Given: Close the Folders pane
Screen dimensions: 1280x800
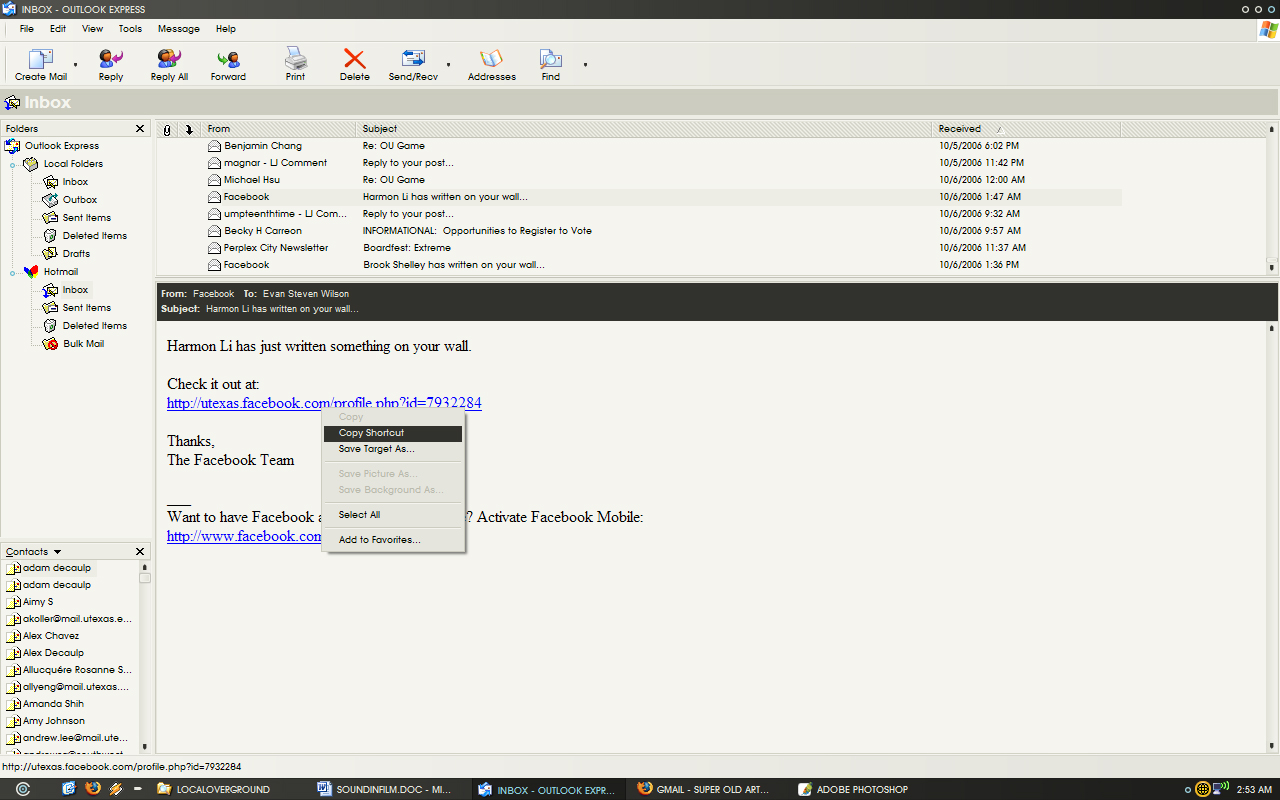Looking at the screenshot, I should tap(140, 129).
